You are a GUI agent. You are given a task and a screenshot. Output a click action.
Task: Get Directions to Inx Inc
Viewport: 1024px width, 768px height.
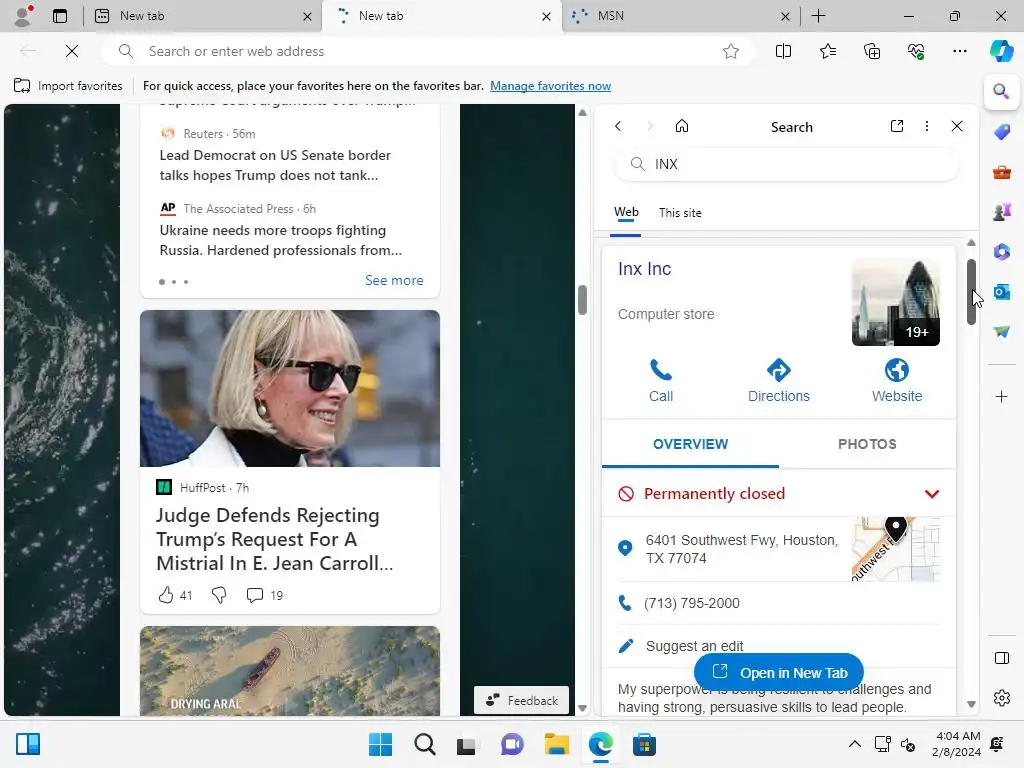coord(778,381)
